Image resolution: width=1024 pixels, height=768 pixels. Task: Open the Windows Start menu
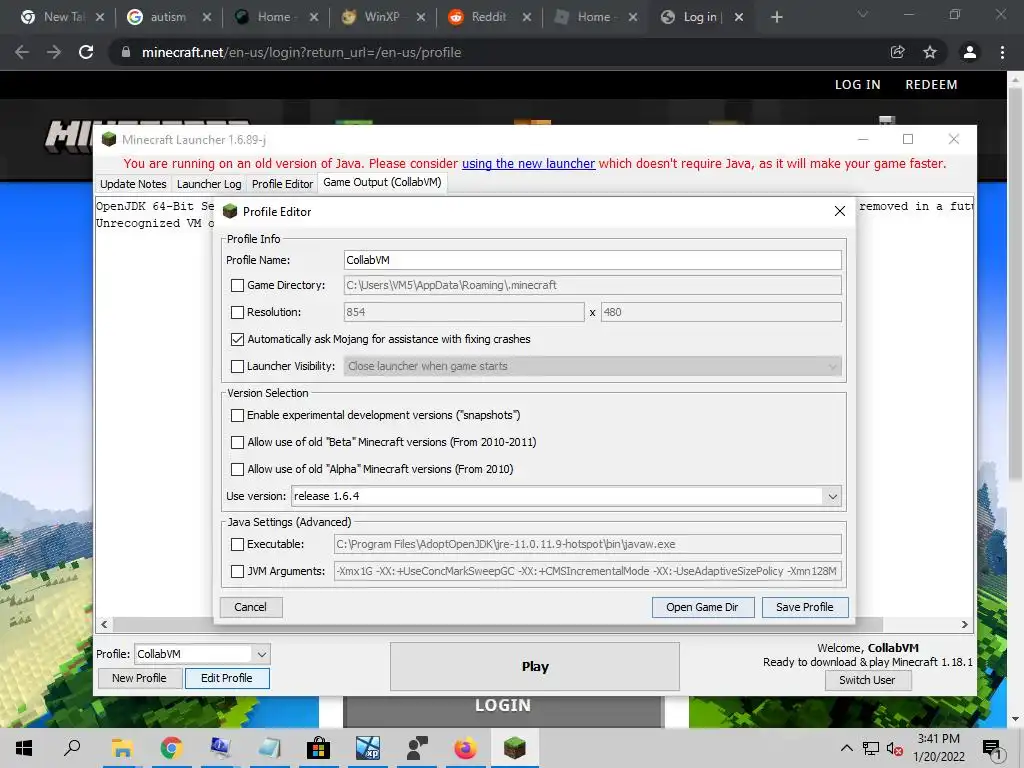24,748
